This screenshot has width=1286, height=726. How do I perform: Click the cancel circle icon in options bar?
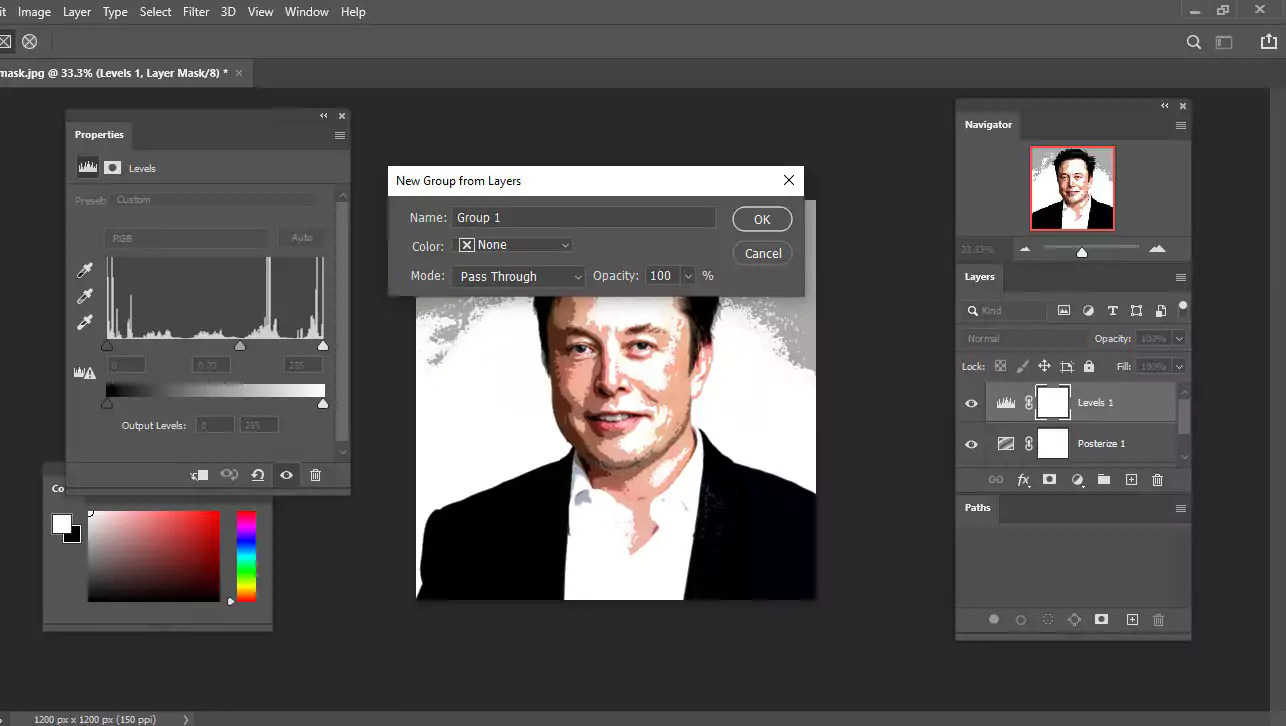coord(30,42)
